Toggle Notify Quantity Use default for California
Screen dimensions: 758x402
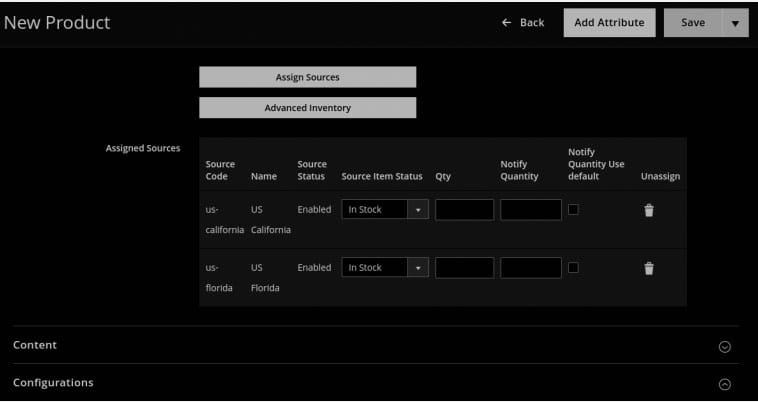click(573, 209)
